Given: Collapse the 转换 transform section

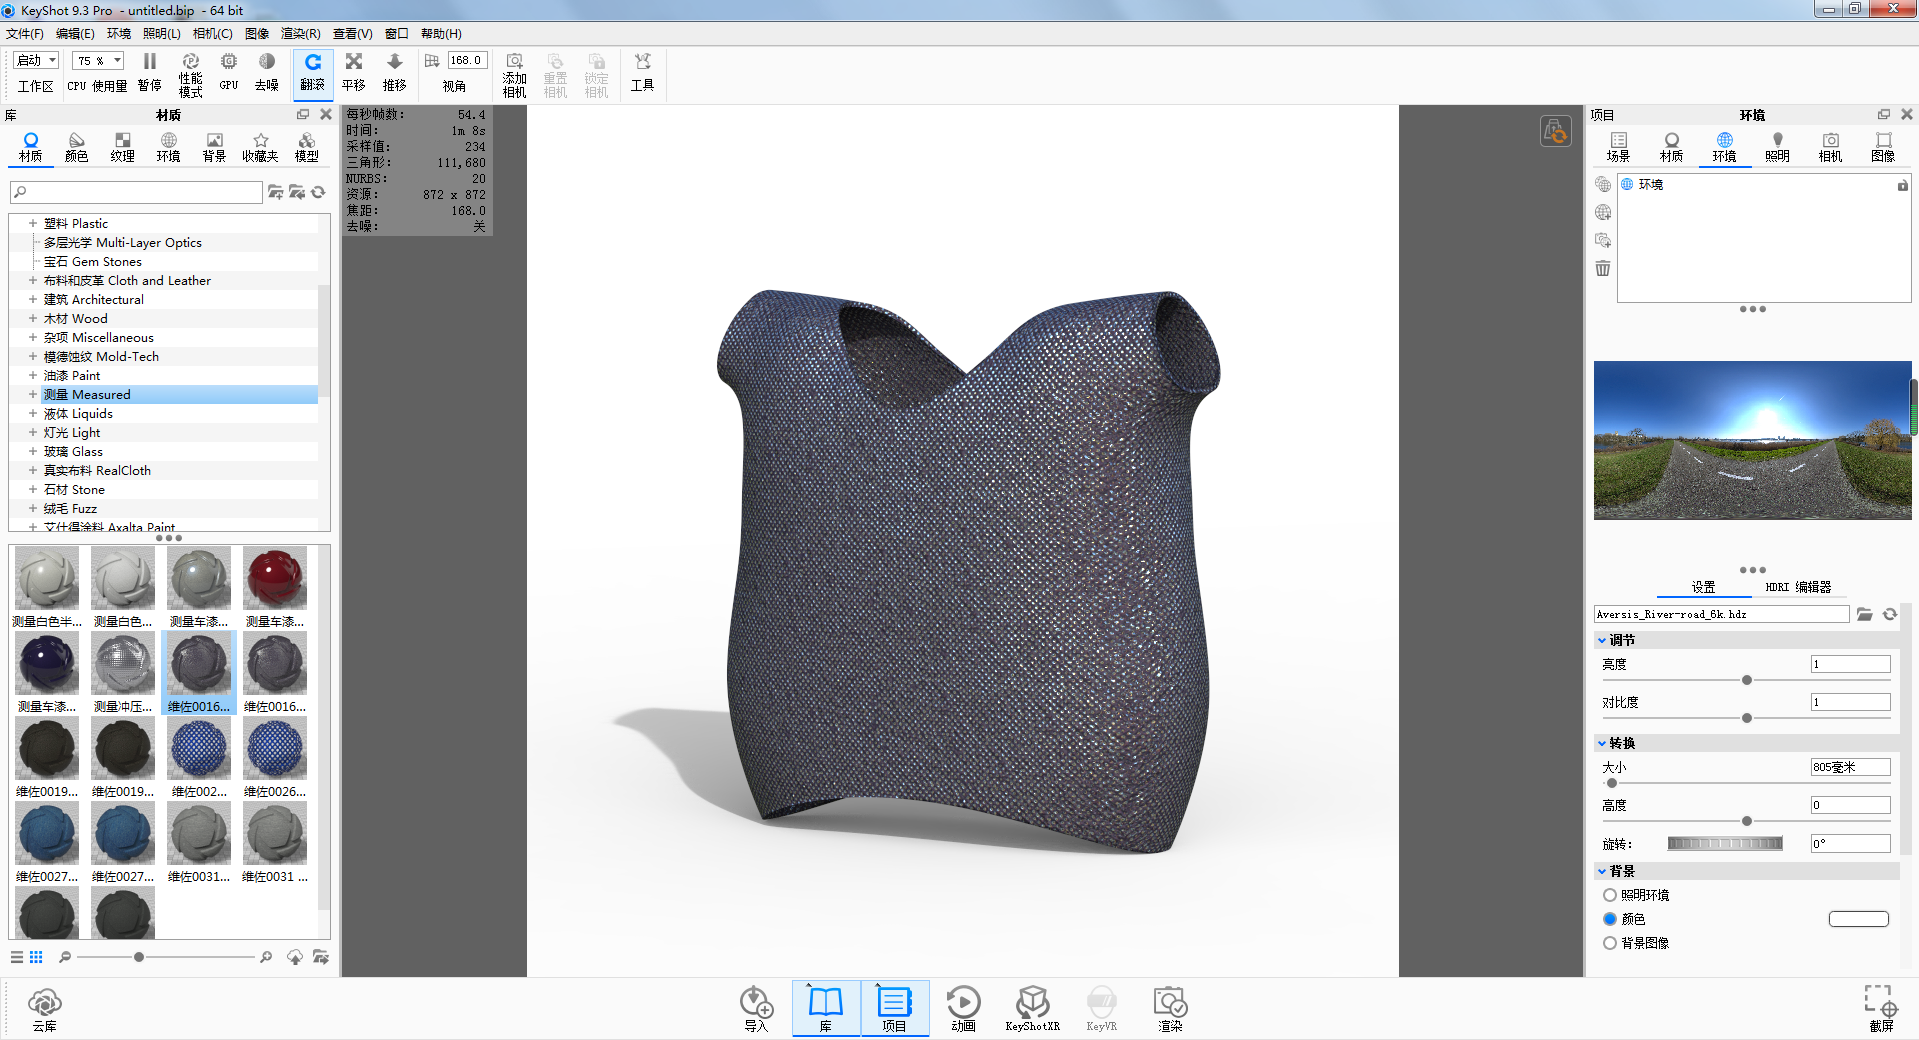Looking at the screenshot, I should click(x=1602, y=743).
